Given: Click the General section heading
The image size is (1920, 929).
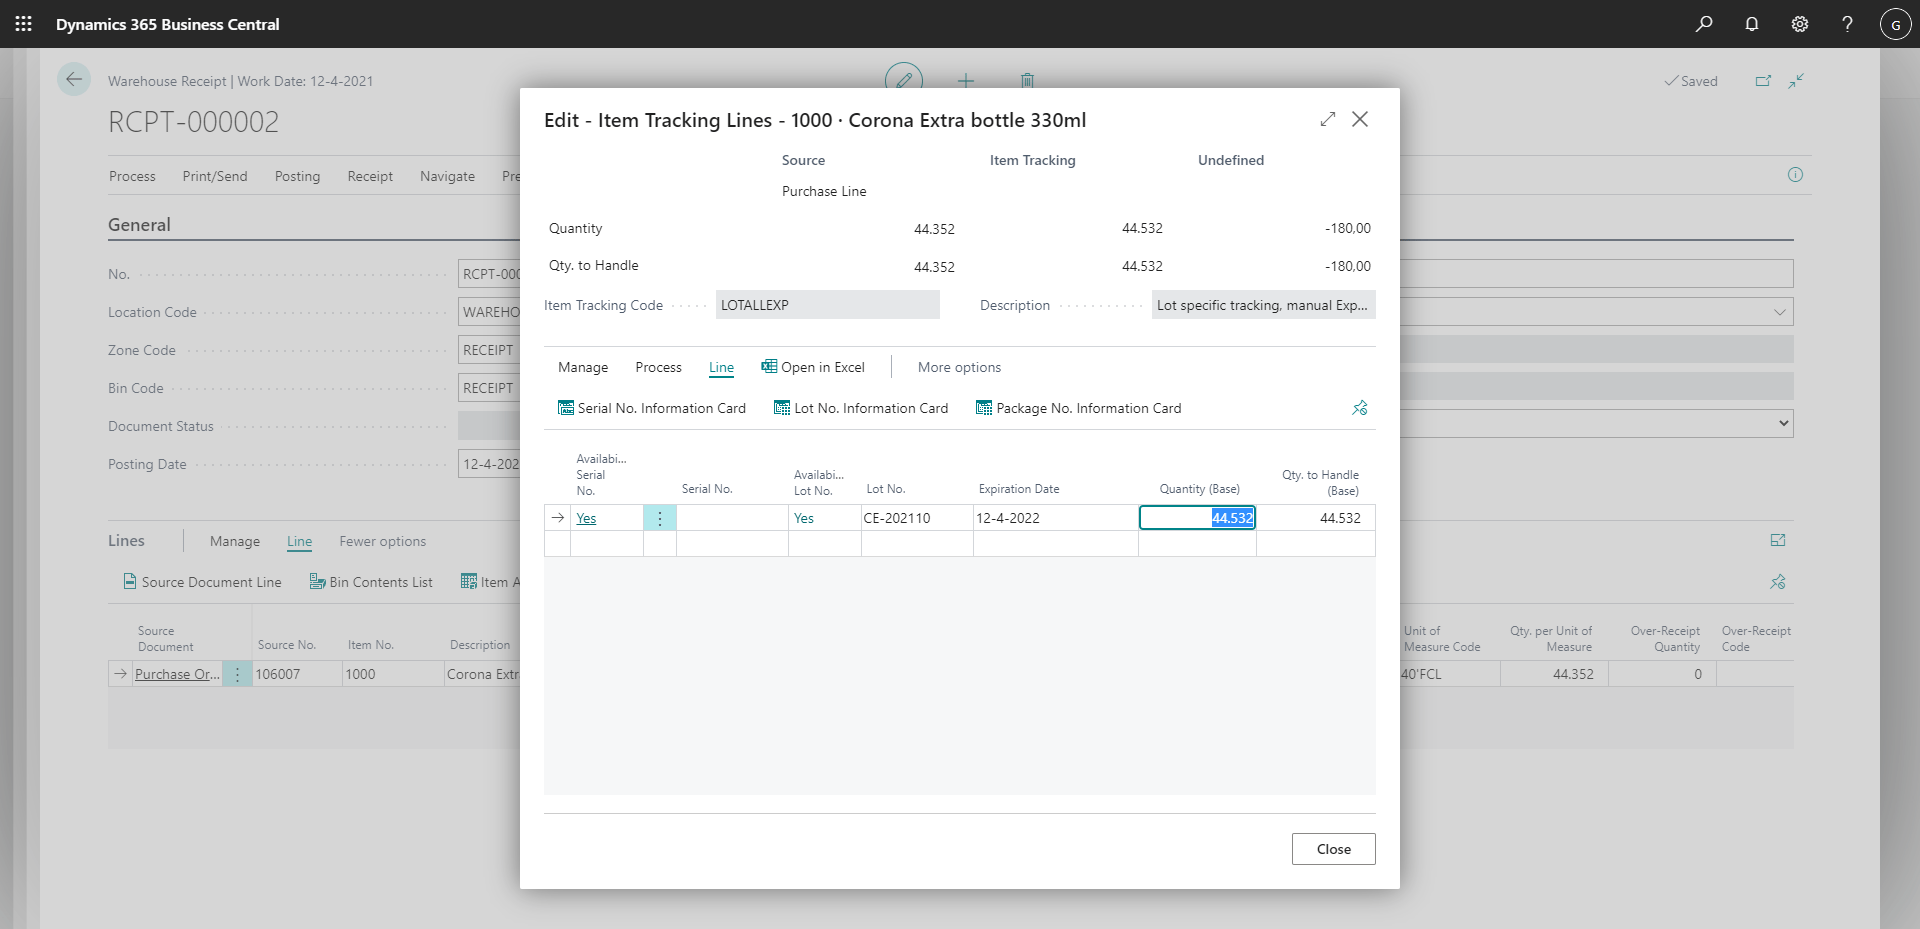Looking at the screenshot, I should [139, 225].
